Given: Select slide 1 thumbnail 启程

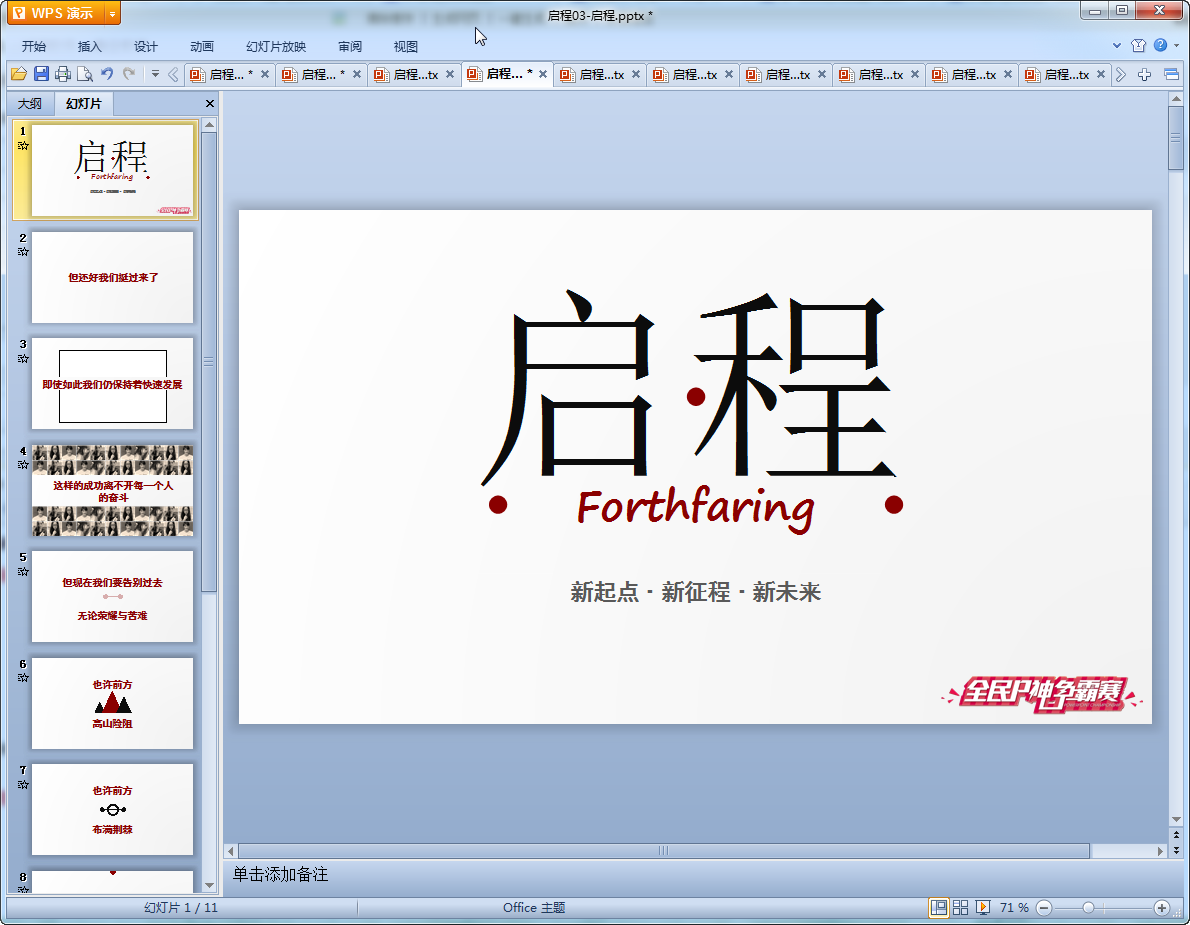Looking at the screenshot, I should tap(112, 170).
